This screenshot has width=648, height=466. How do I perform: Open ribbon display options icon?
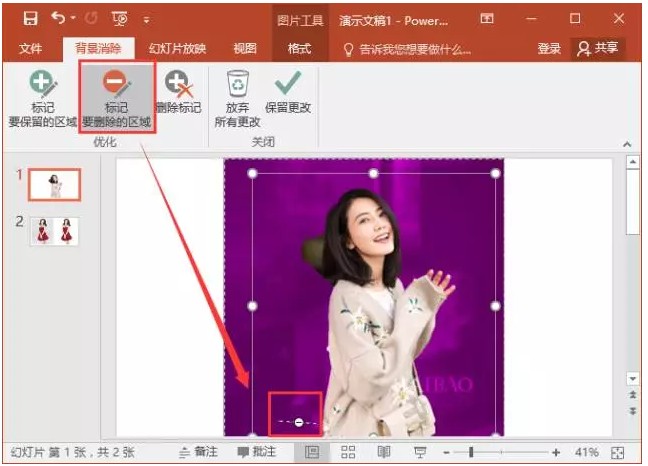487,18
